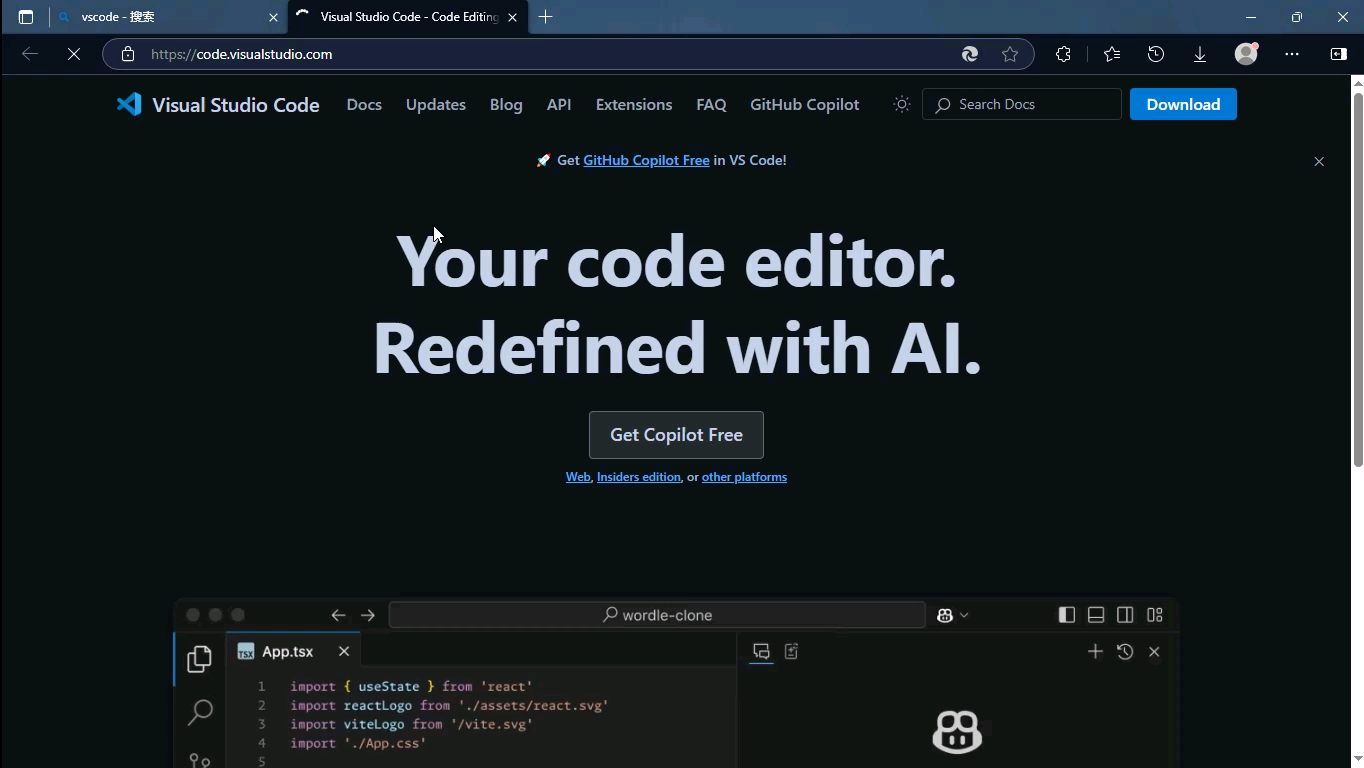Open the other platforms link

point(744,477)
